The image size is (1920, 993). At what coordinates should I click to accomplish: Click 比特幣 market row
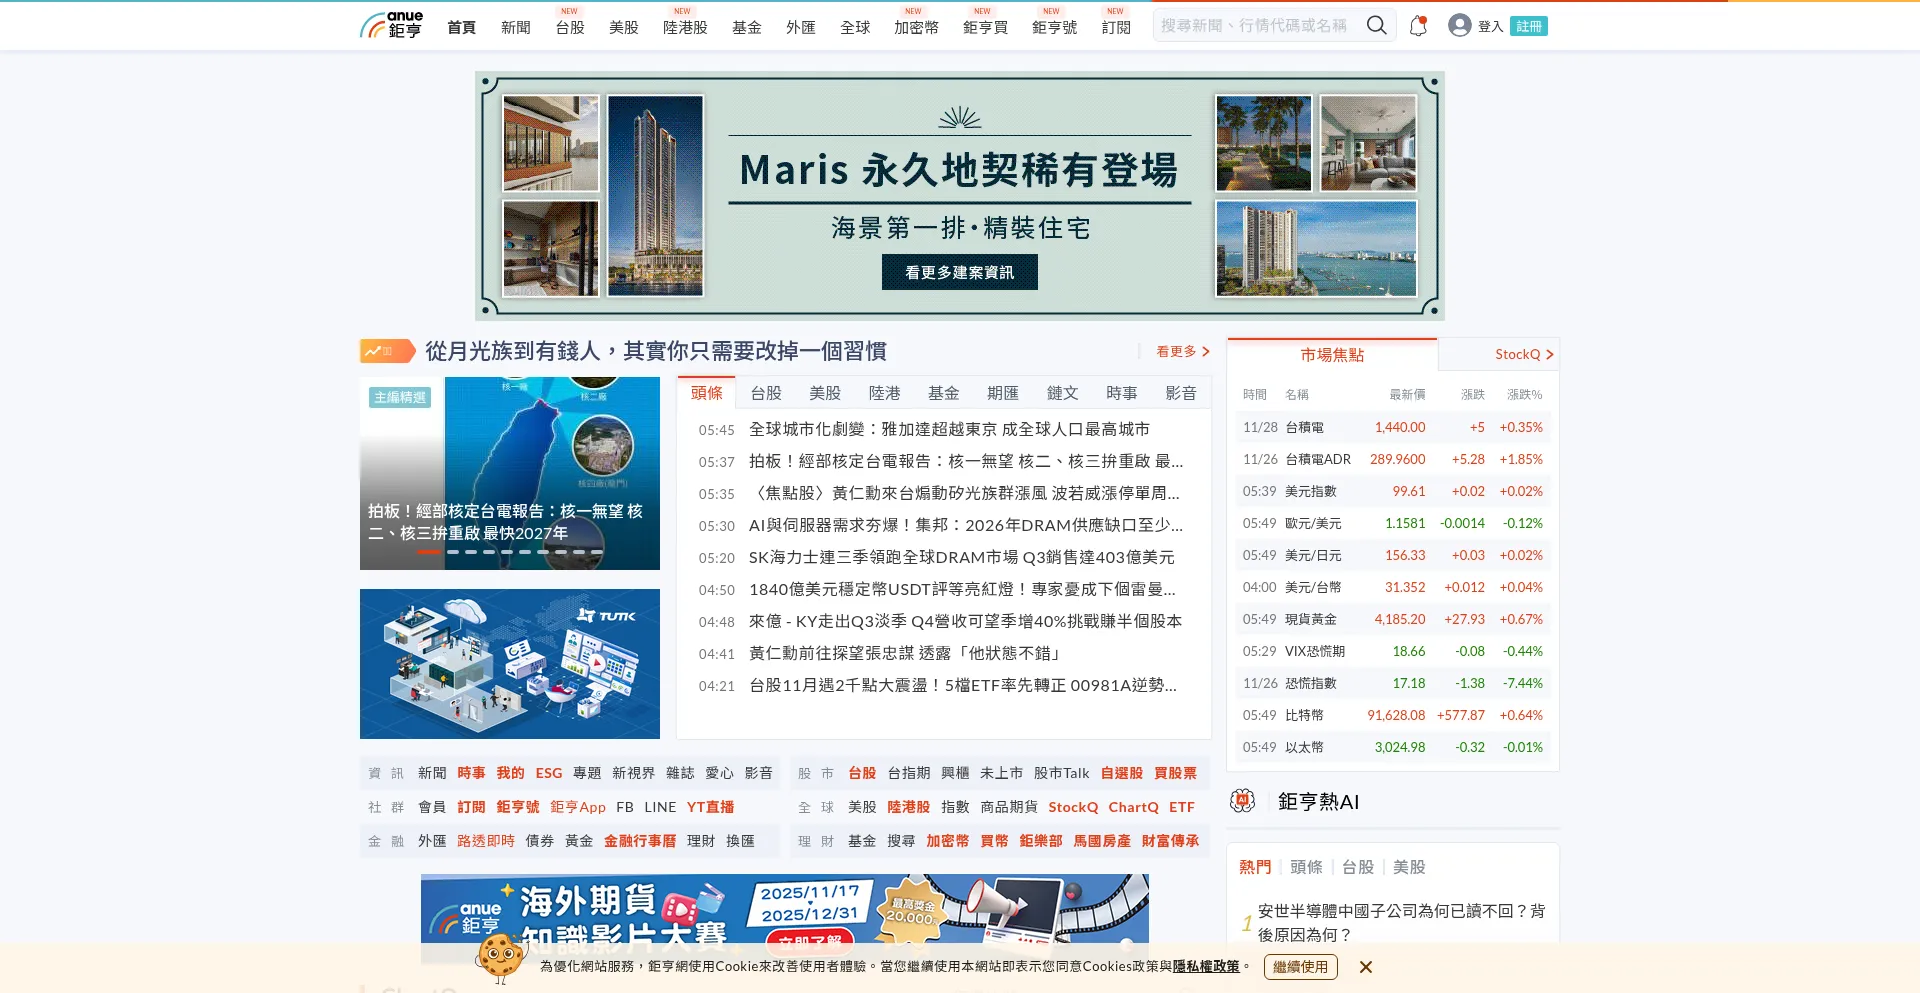click(x=1392, y=715)
